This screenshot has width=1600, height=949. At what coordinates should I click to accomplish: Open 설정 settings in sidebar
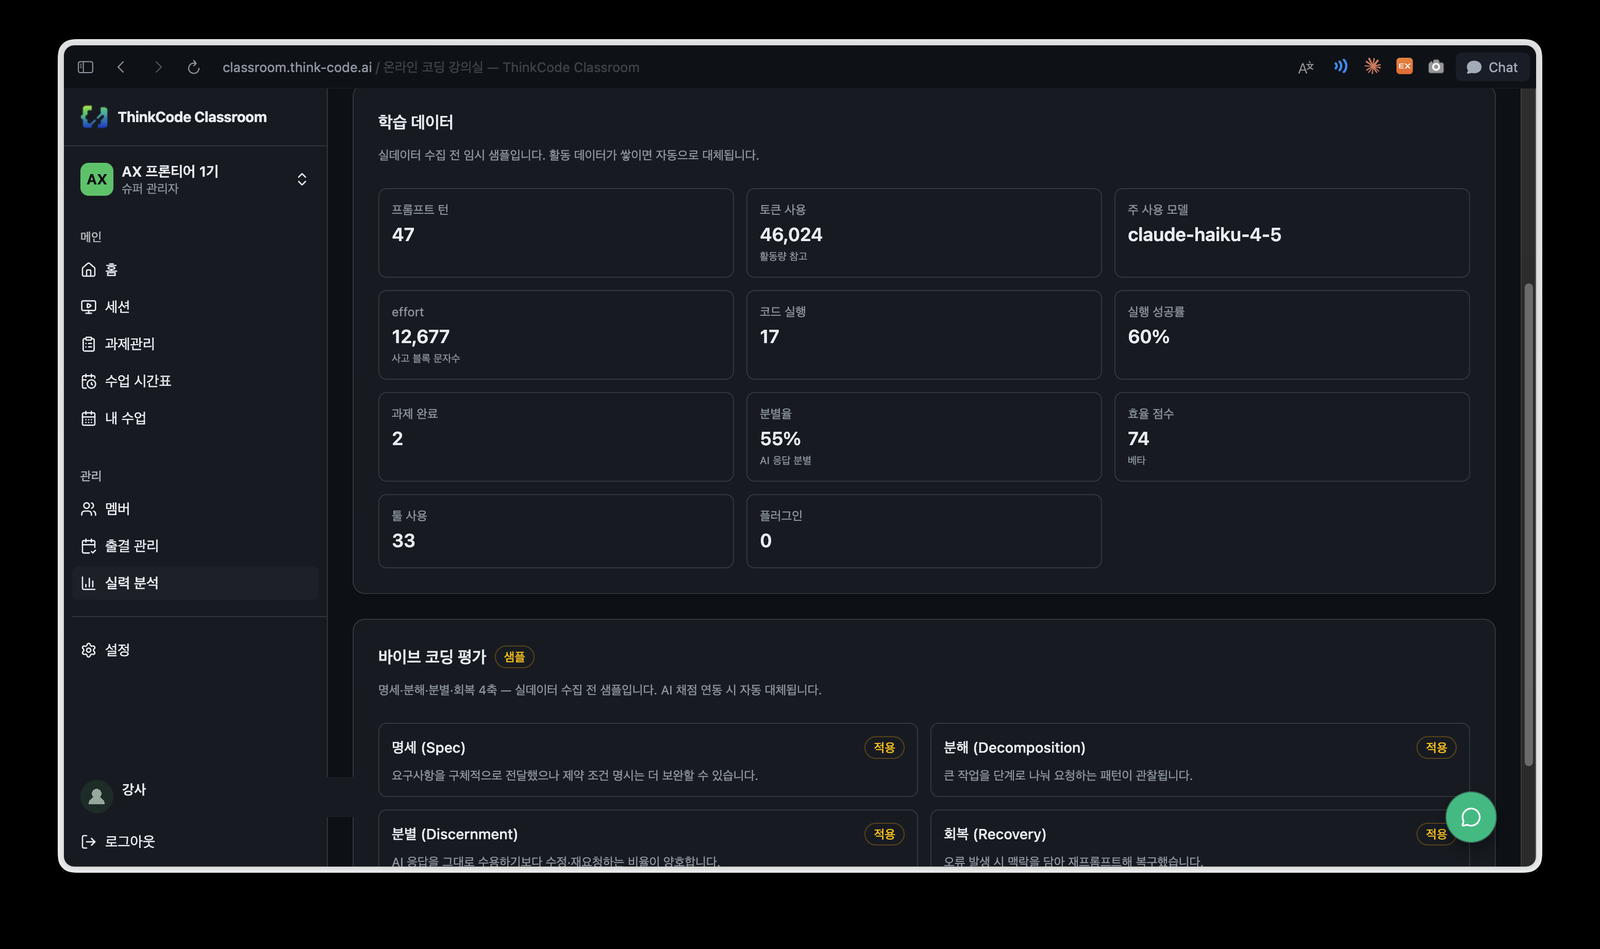click(195, 650)
